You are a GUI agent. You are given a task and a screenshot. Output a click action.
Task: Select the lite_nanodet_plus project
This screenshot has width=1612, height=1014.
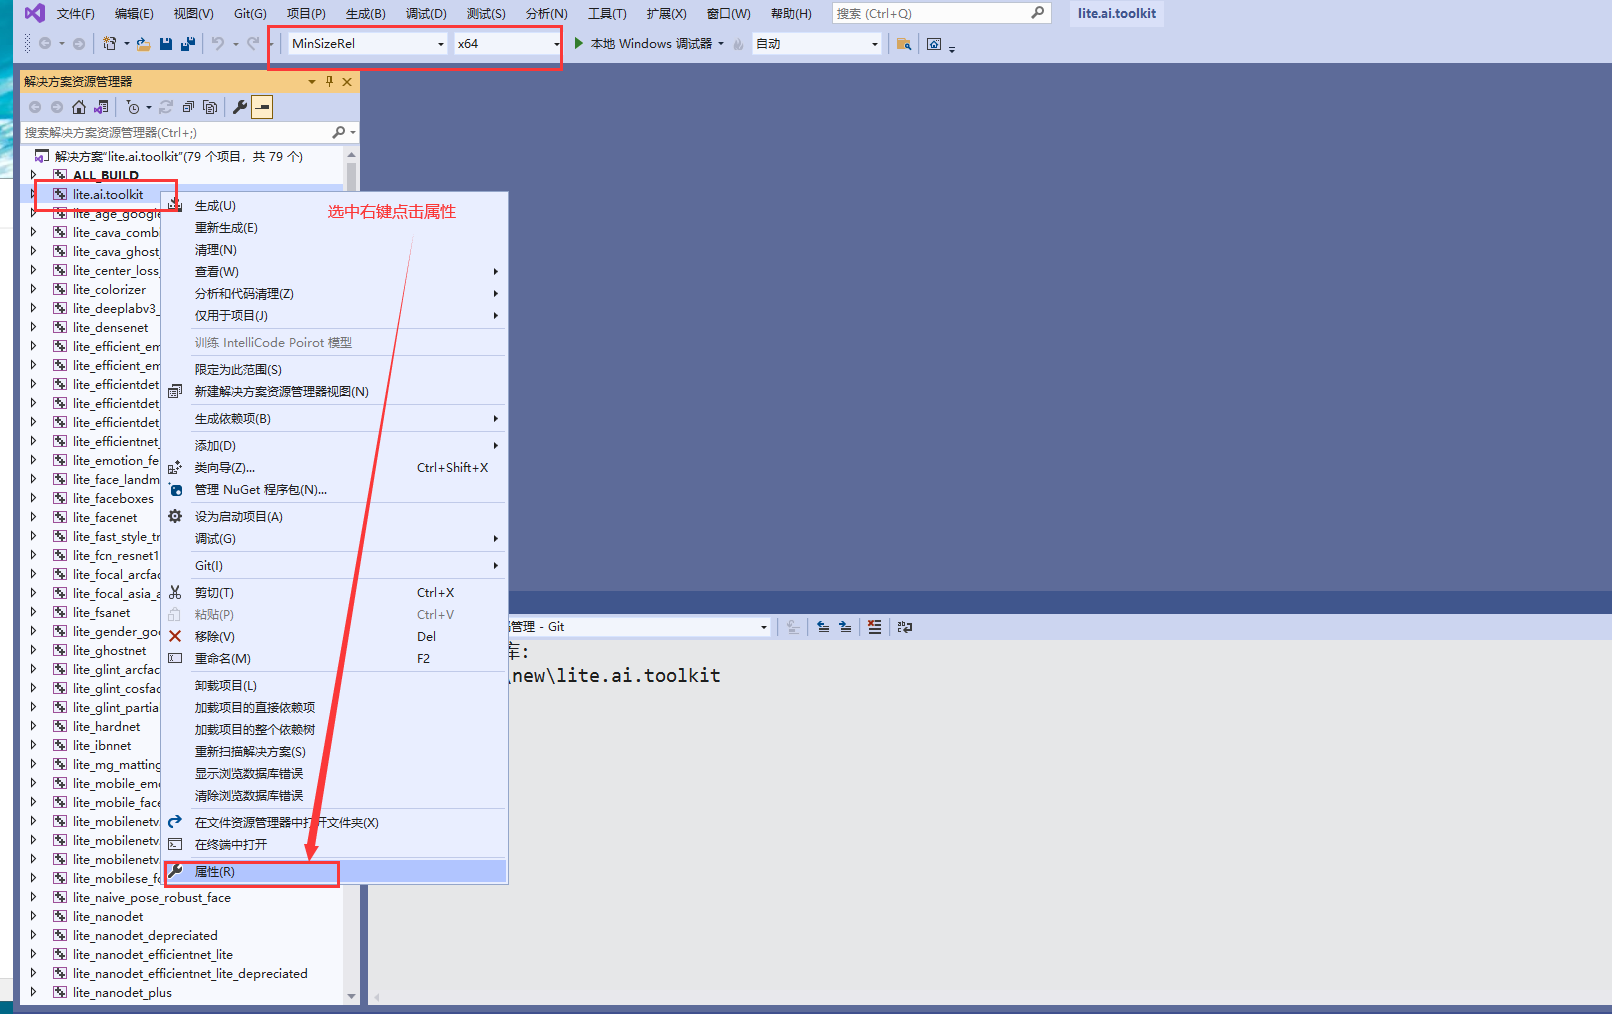point(122,992)
